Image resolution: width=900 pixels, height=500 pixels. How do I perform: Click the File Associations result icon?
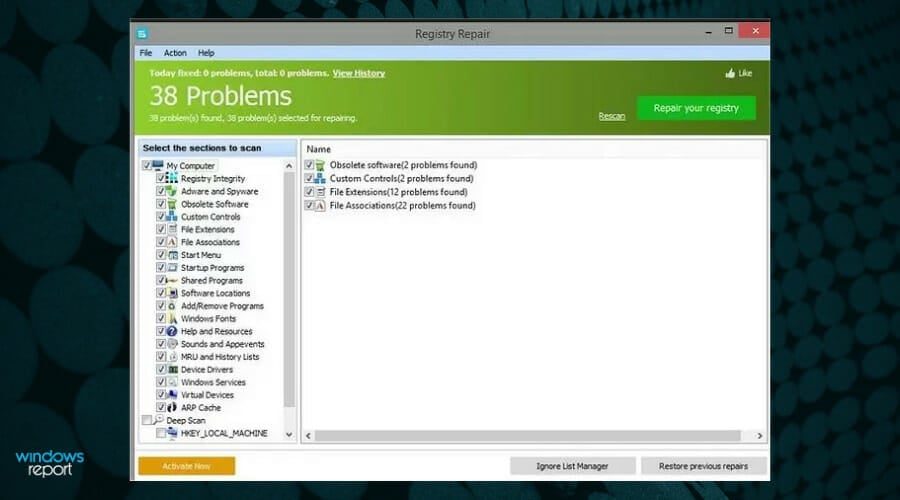coord(320,206)
